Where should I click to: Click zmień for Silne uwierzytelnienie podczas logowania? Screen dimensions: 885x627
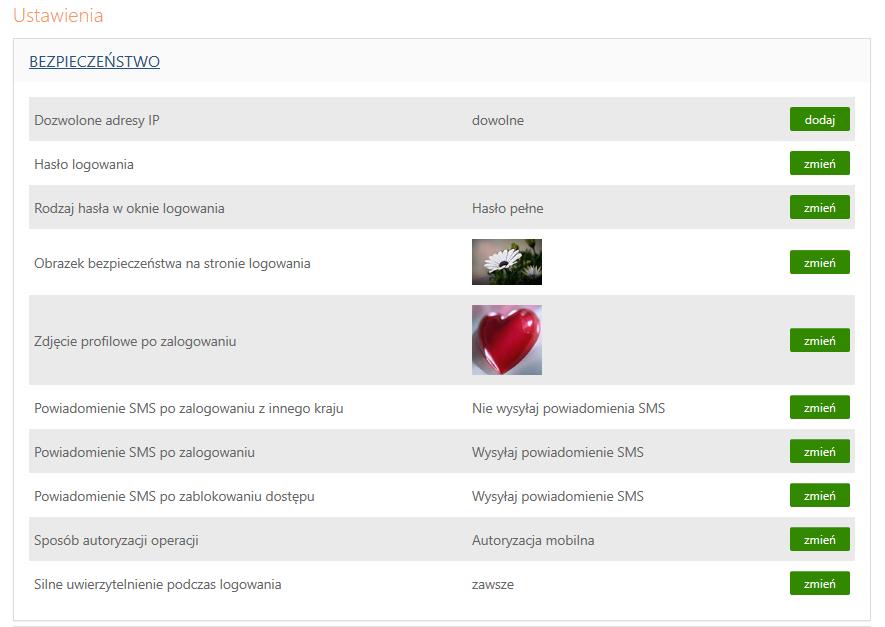[x=820, y=583]
